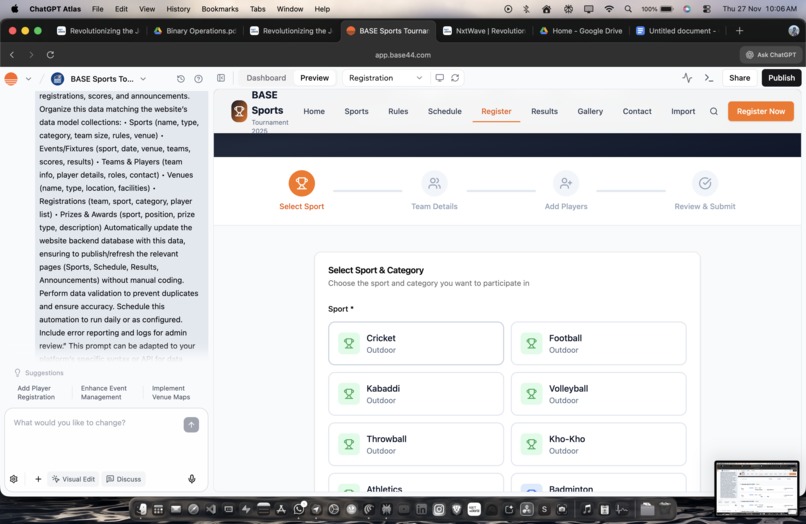Open WhatsApp in the Dock
The image size is (806, 524).
[299, 509]
